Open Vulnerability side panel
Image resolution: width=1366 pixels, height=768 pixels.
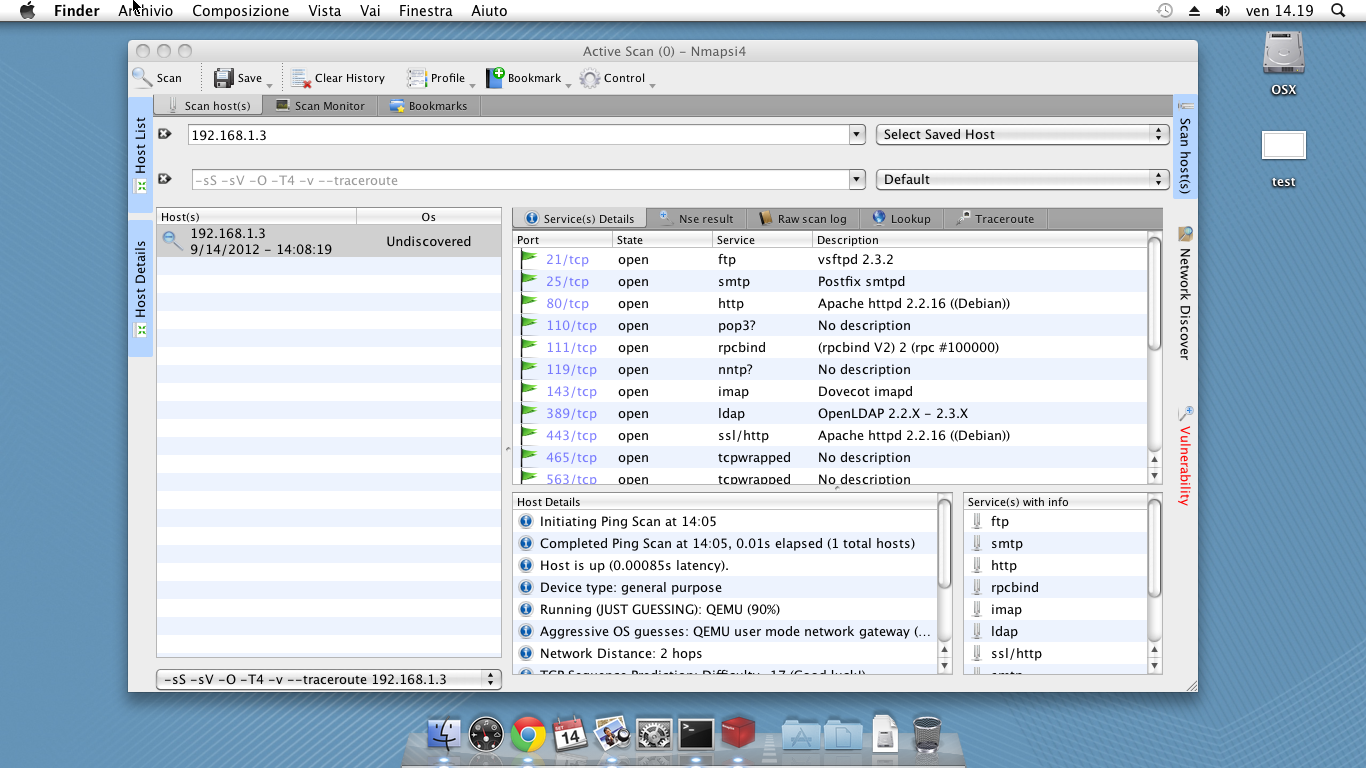(1185, 455)
